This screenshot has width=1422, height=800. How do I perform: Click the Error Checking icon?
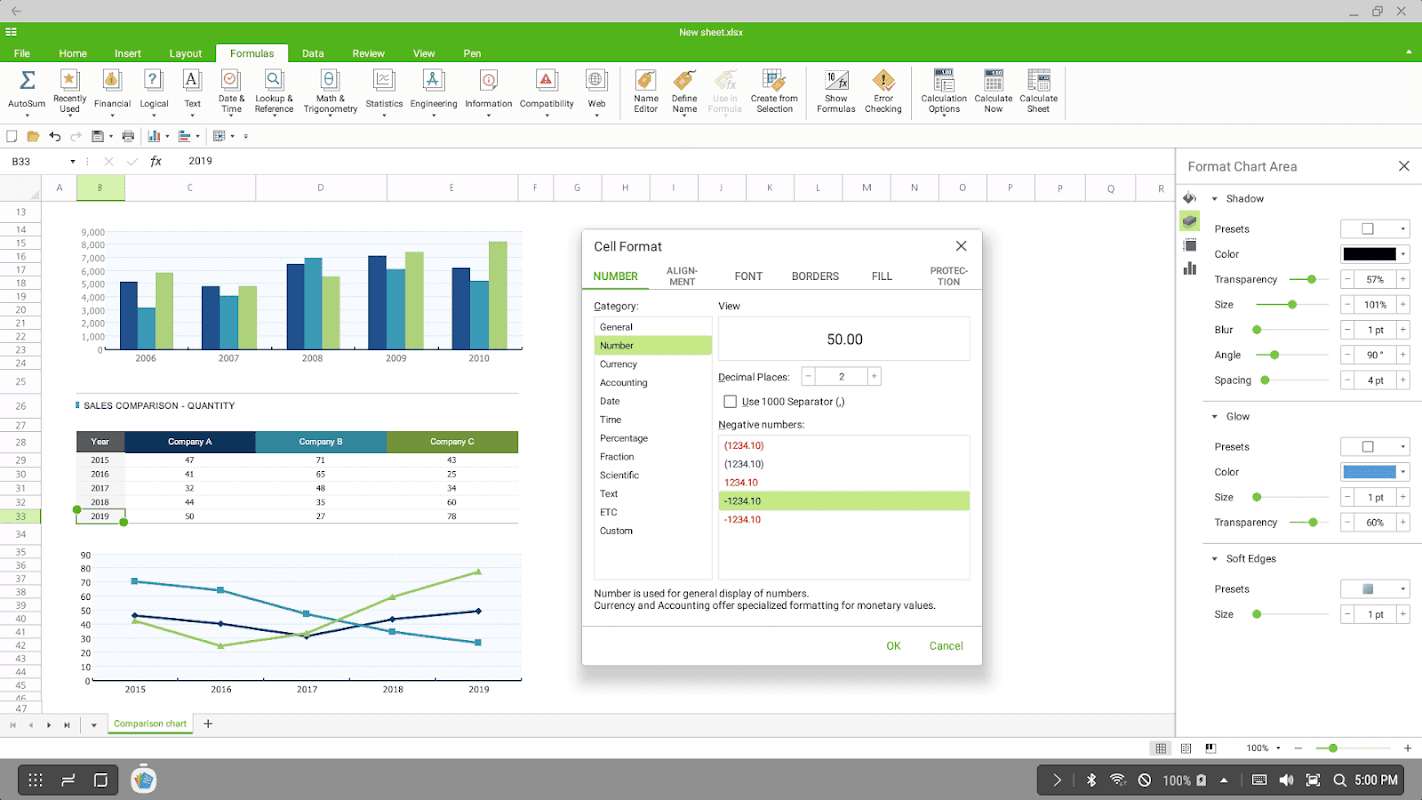pos(883,82)
